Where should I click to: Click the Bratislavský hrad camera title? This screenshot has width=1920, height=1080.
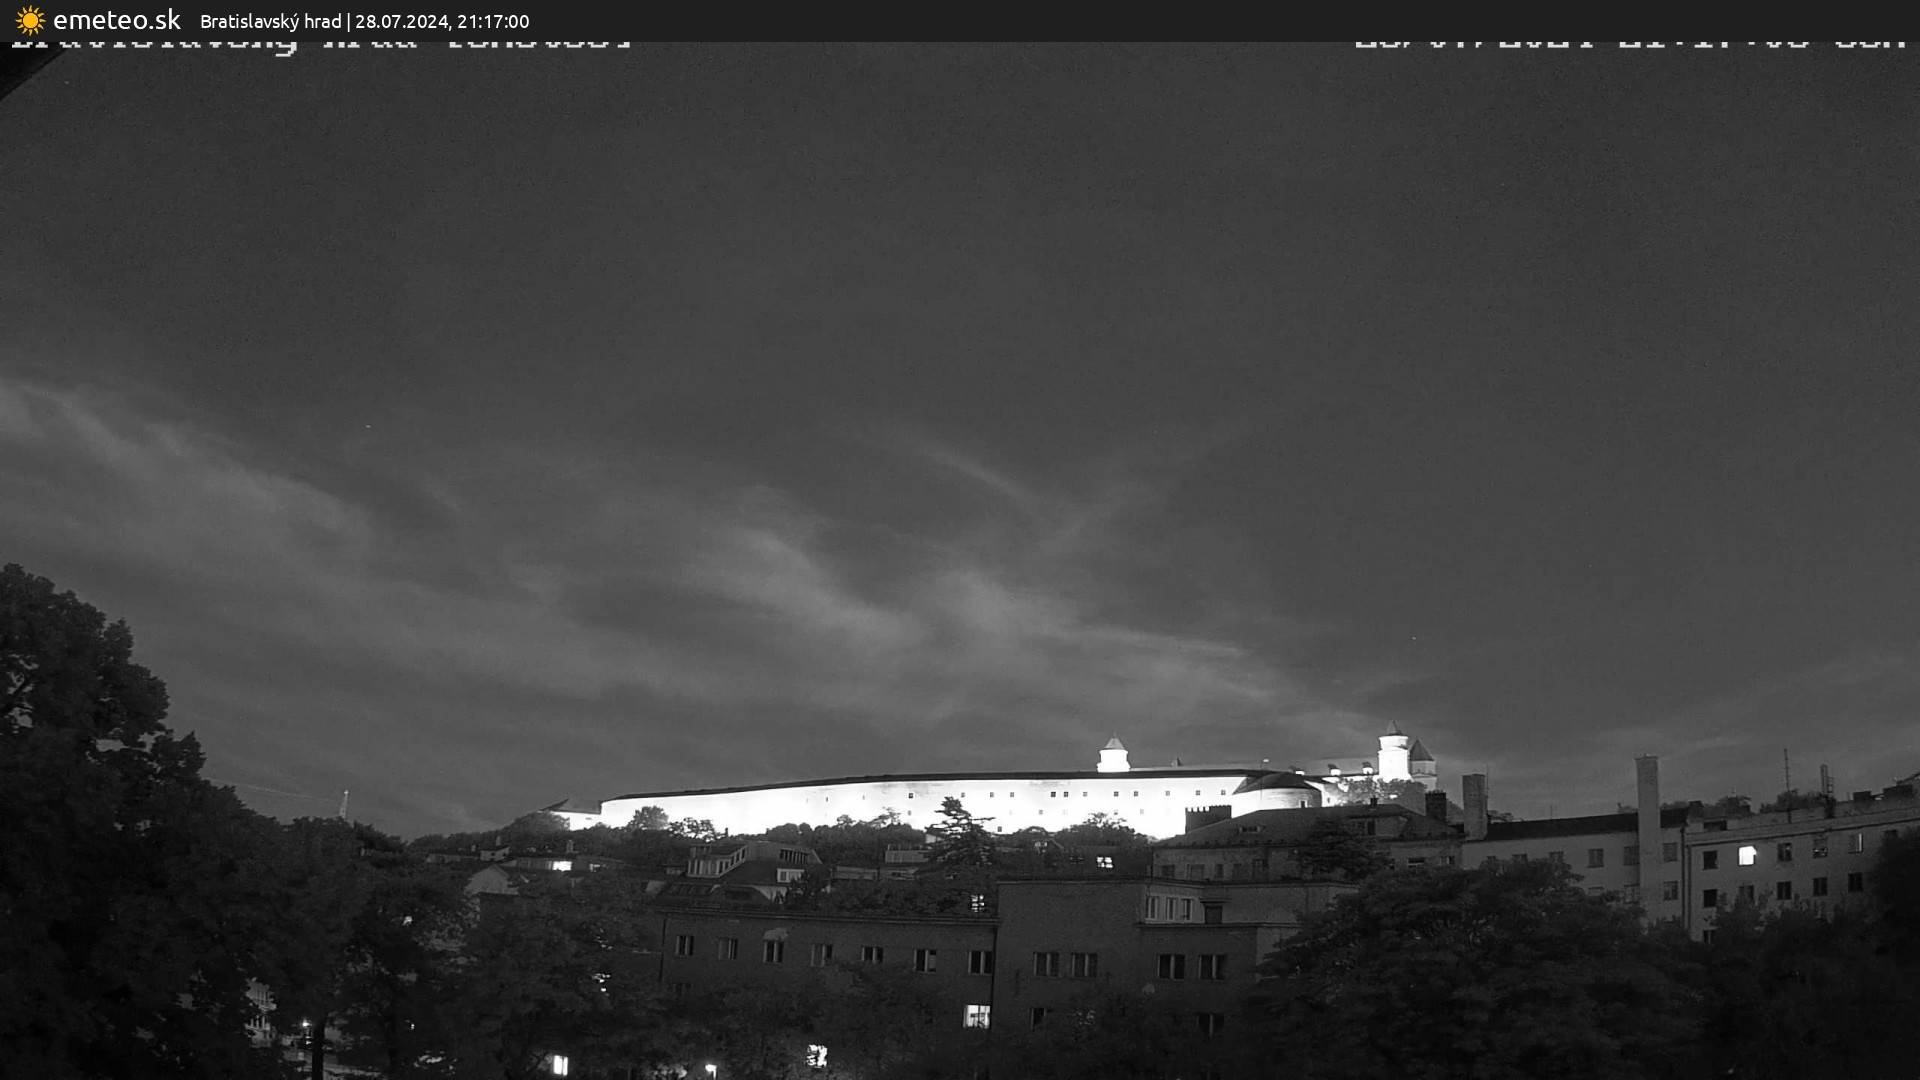pyautogui.click(x=270, y=22)
